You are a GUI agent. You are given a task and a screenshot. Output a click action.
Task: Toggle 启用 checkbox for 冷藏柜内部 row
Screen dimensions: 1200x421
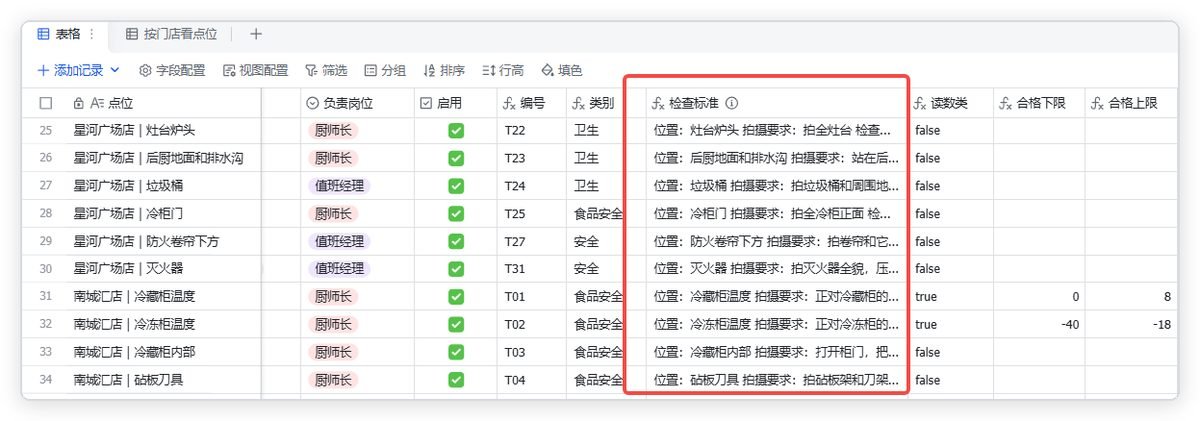pyautogui.click(x=456, y=352)
